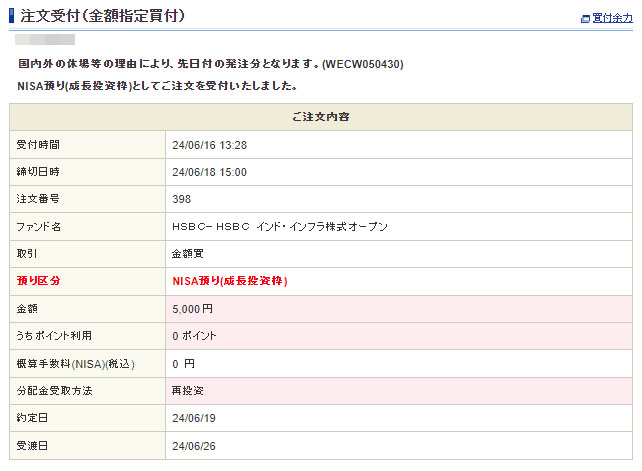Viewport: 642px width, 471px height.
Task: Click the 再投資 distribution method value
Action: [x=188, y=390]
